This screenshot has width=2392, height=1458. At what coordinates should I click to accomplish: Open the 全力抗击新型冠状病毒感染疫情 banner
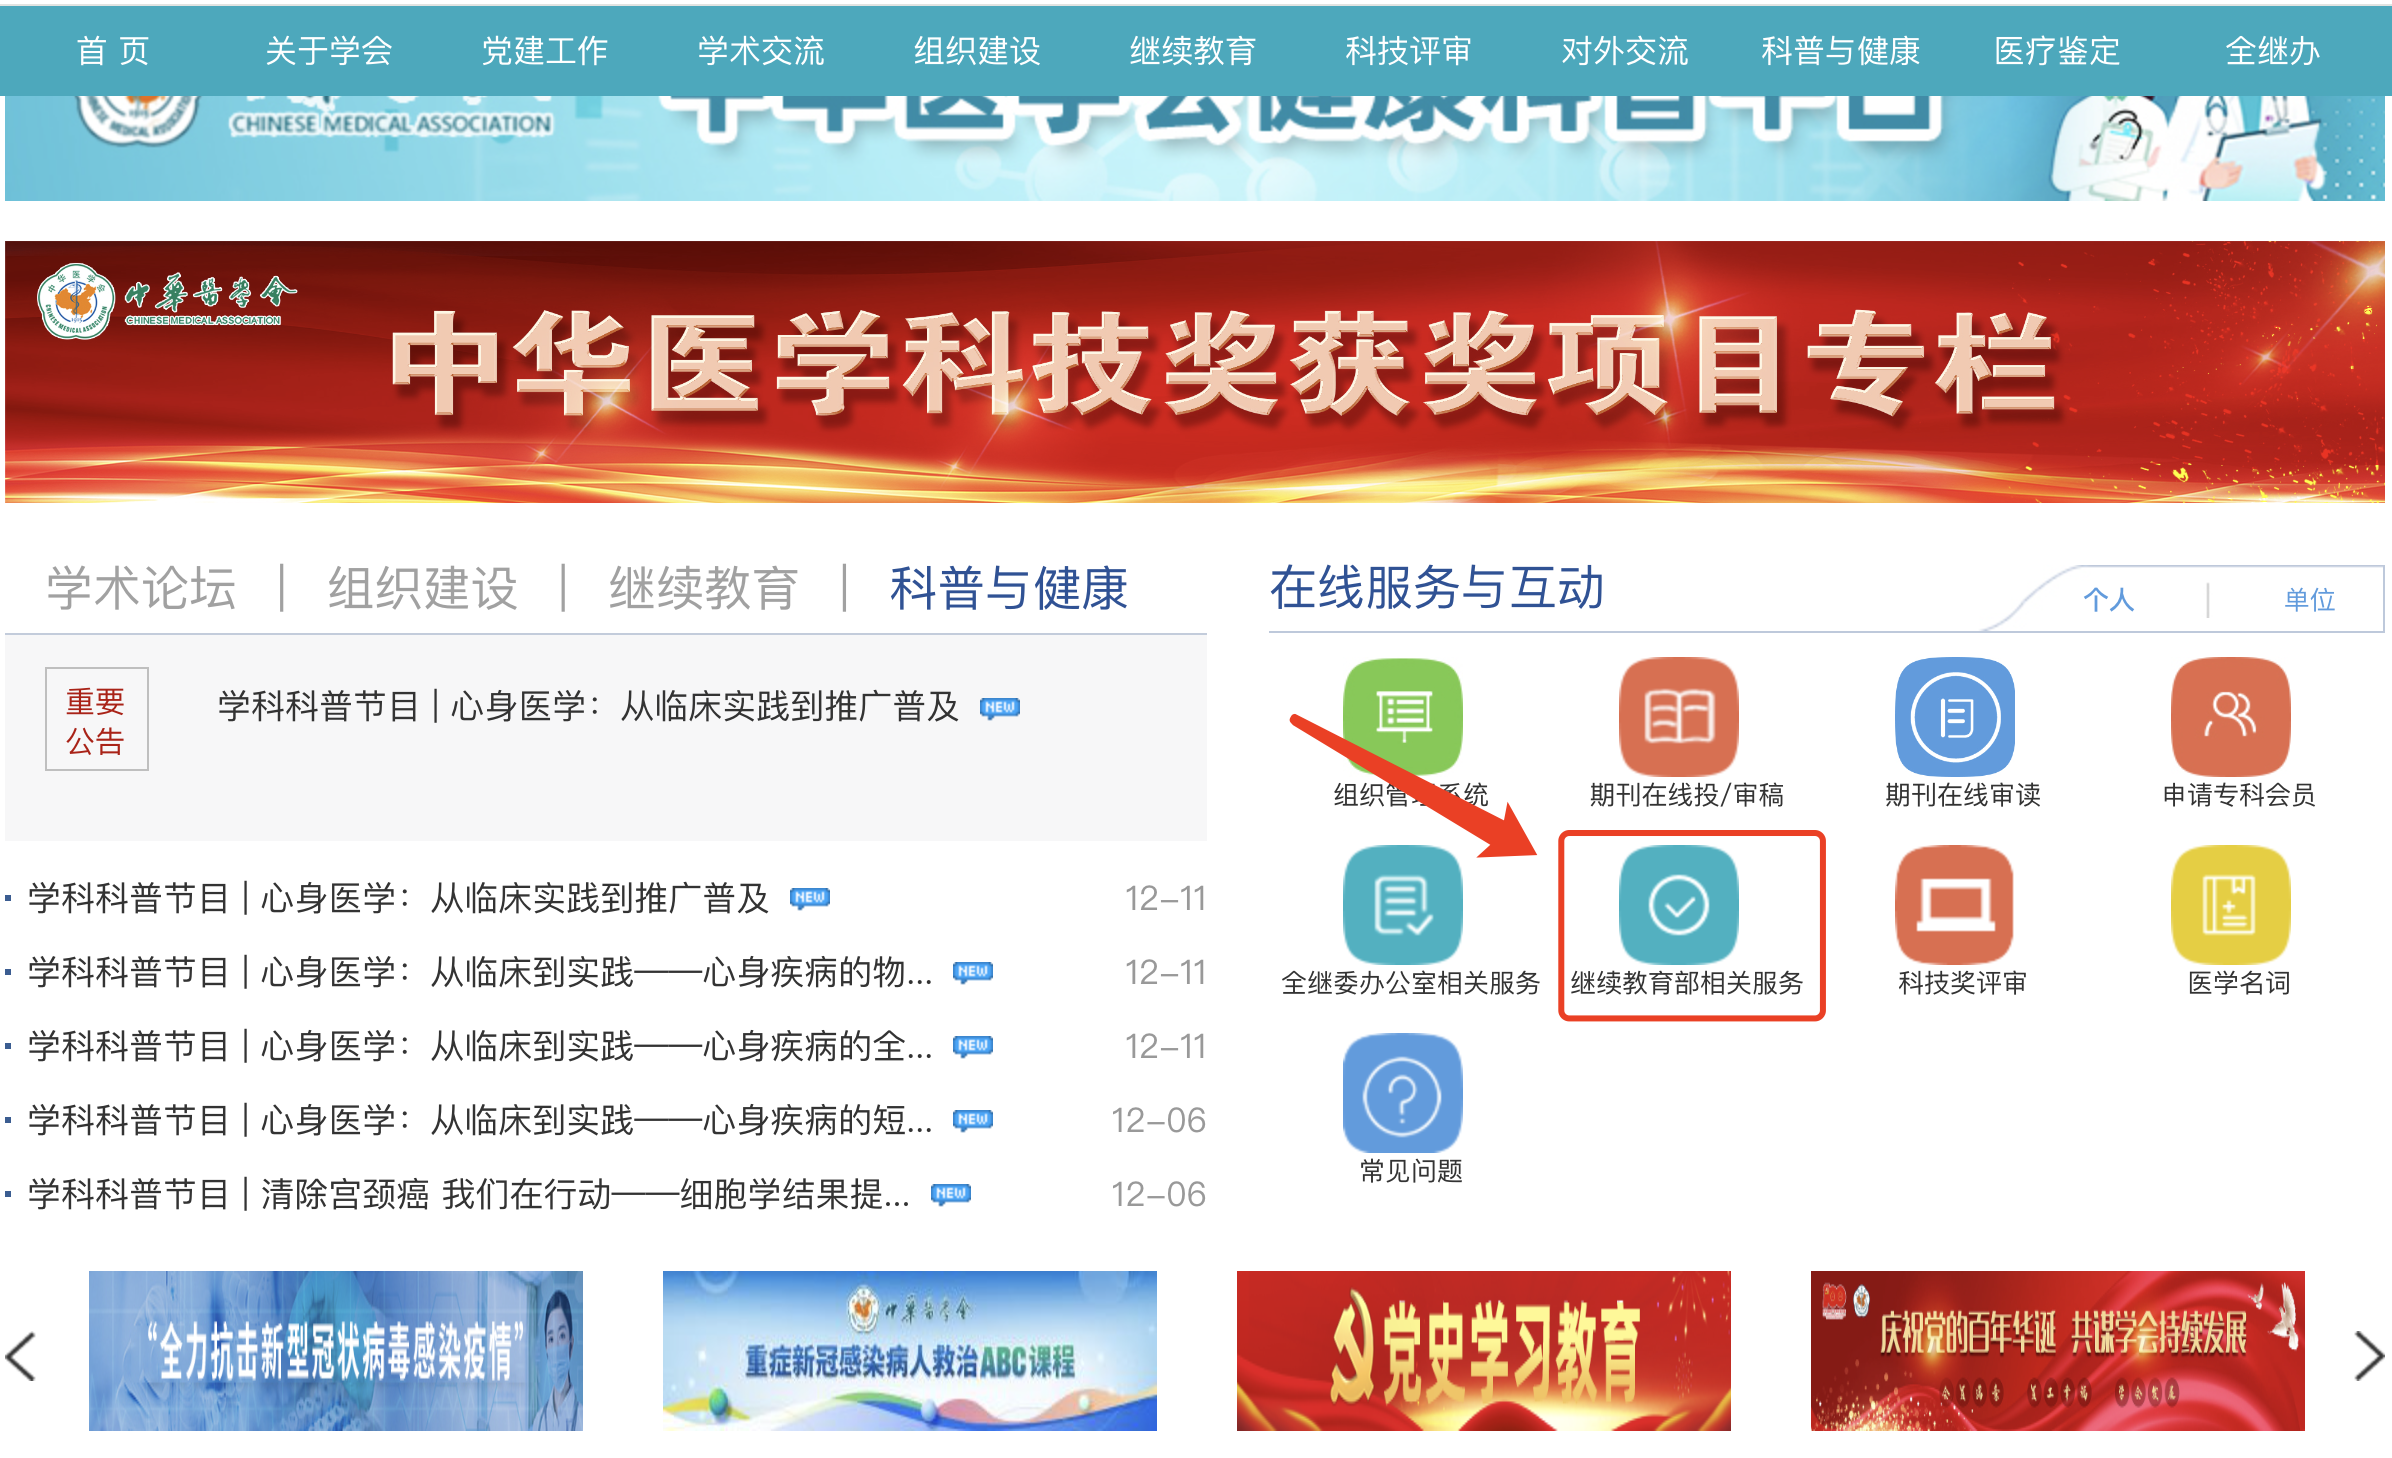pyautogui.click(x=336, y=1350)
